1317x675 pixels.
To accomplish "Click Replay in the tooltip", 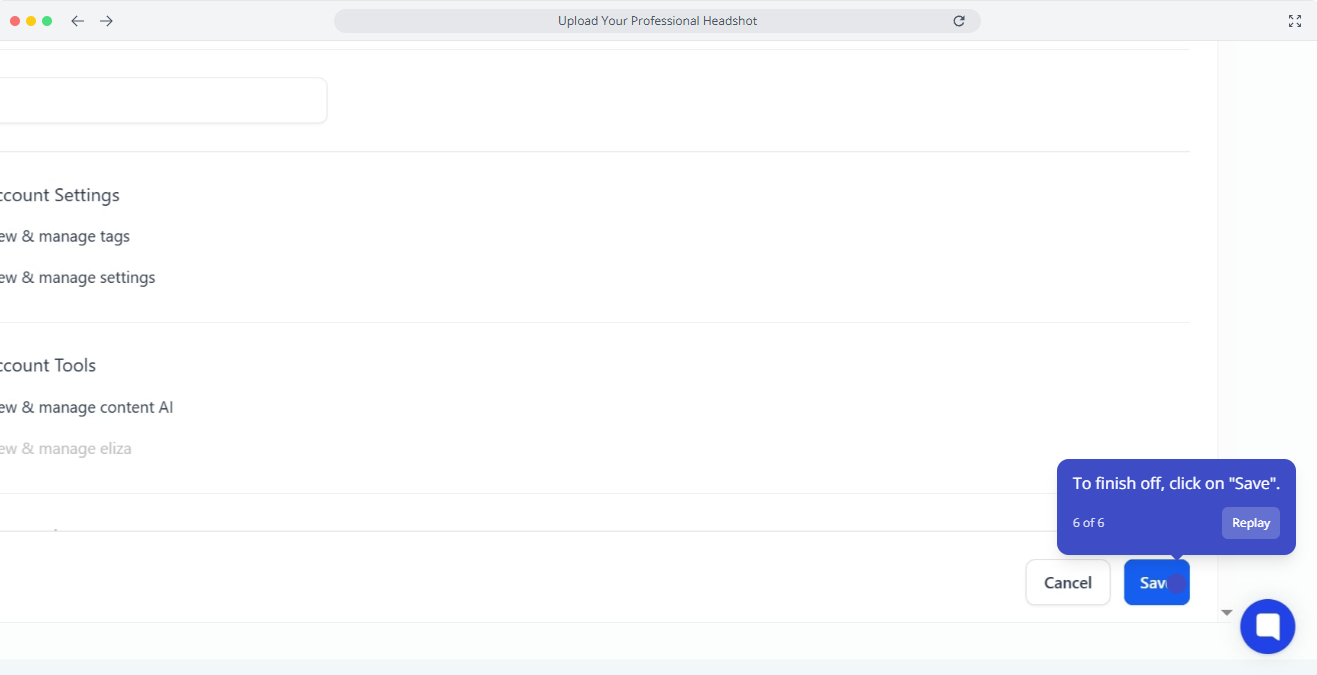I will coord(1250,523).
